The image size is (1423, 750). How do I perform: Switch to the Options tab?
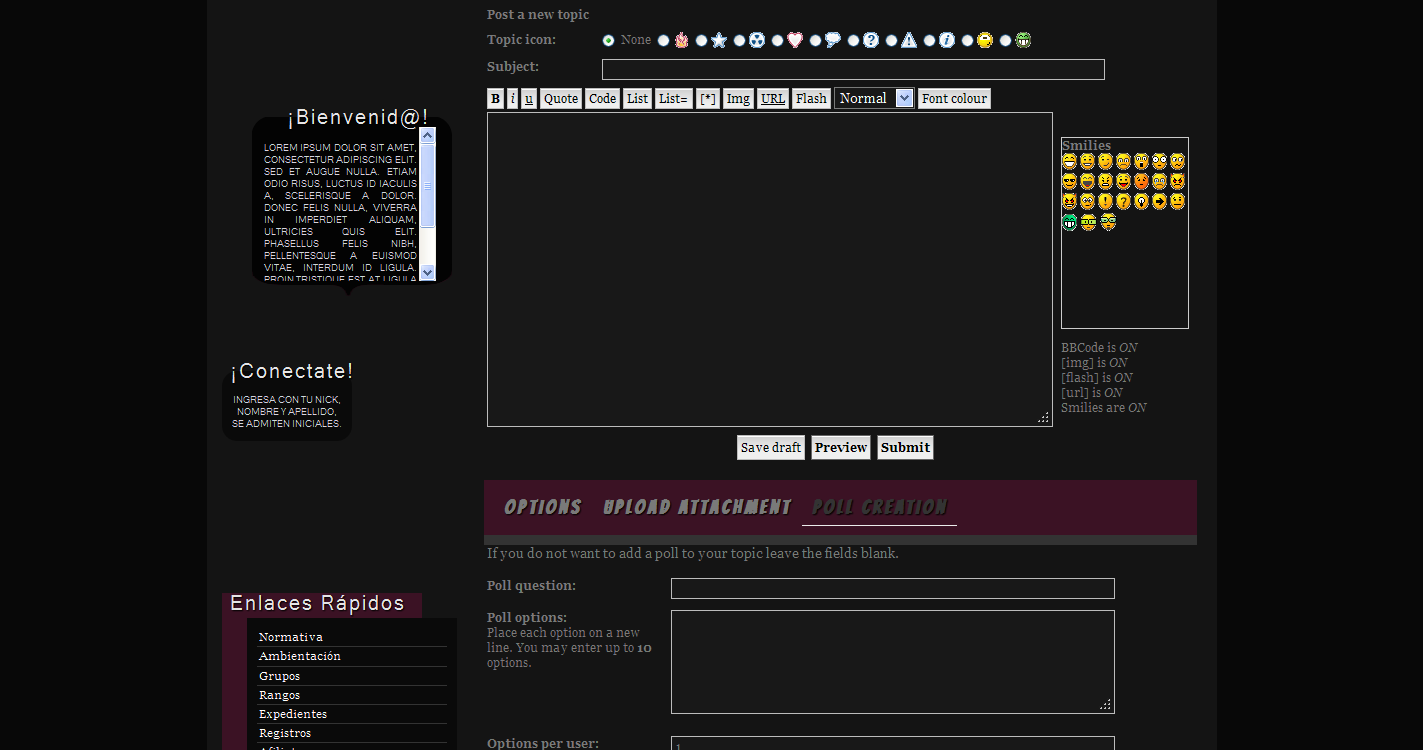coord(542,507)
